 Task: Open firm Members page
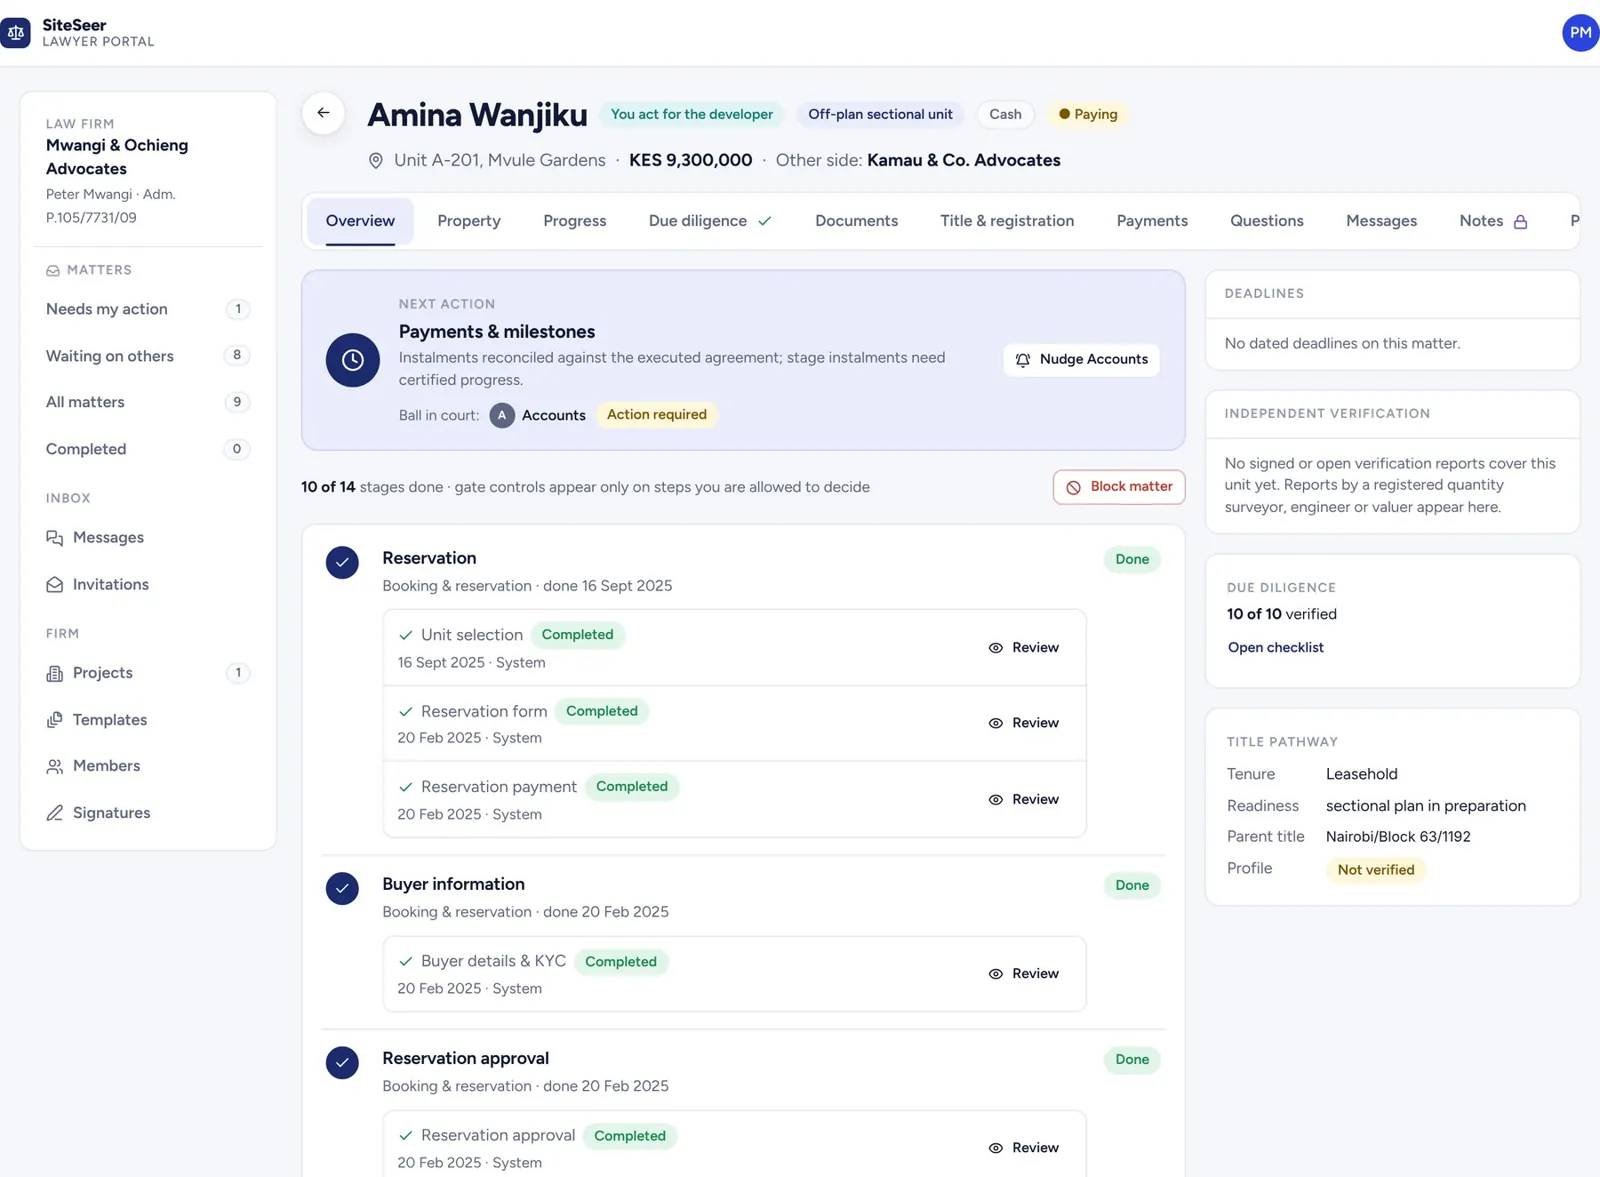pos(148,766)
